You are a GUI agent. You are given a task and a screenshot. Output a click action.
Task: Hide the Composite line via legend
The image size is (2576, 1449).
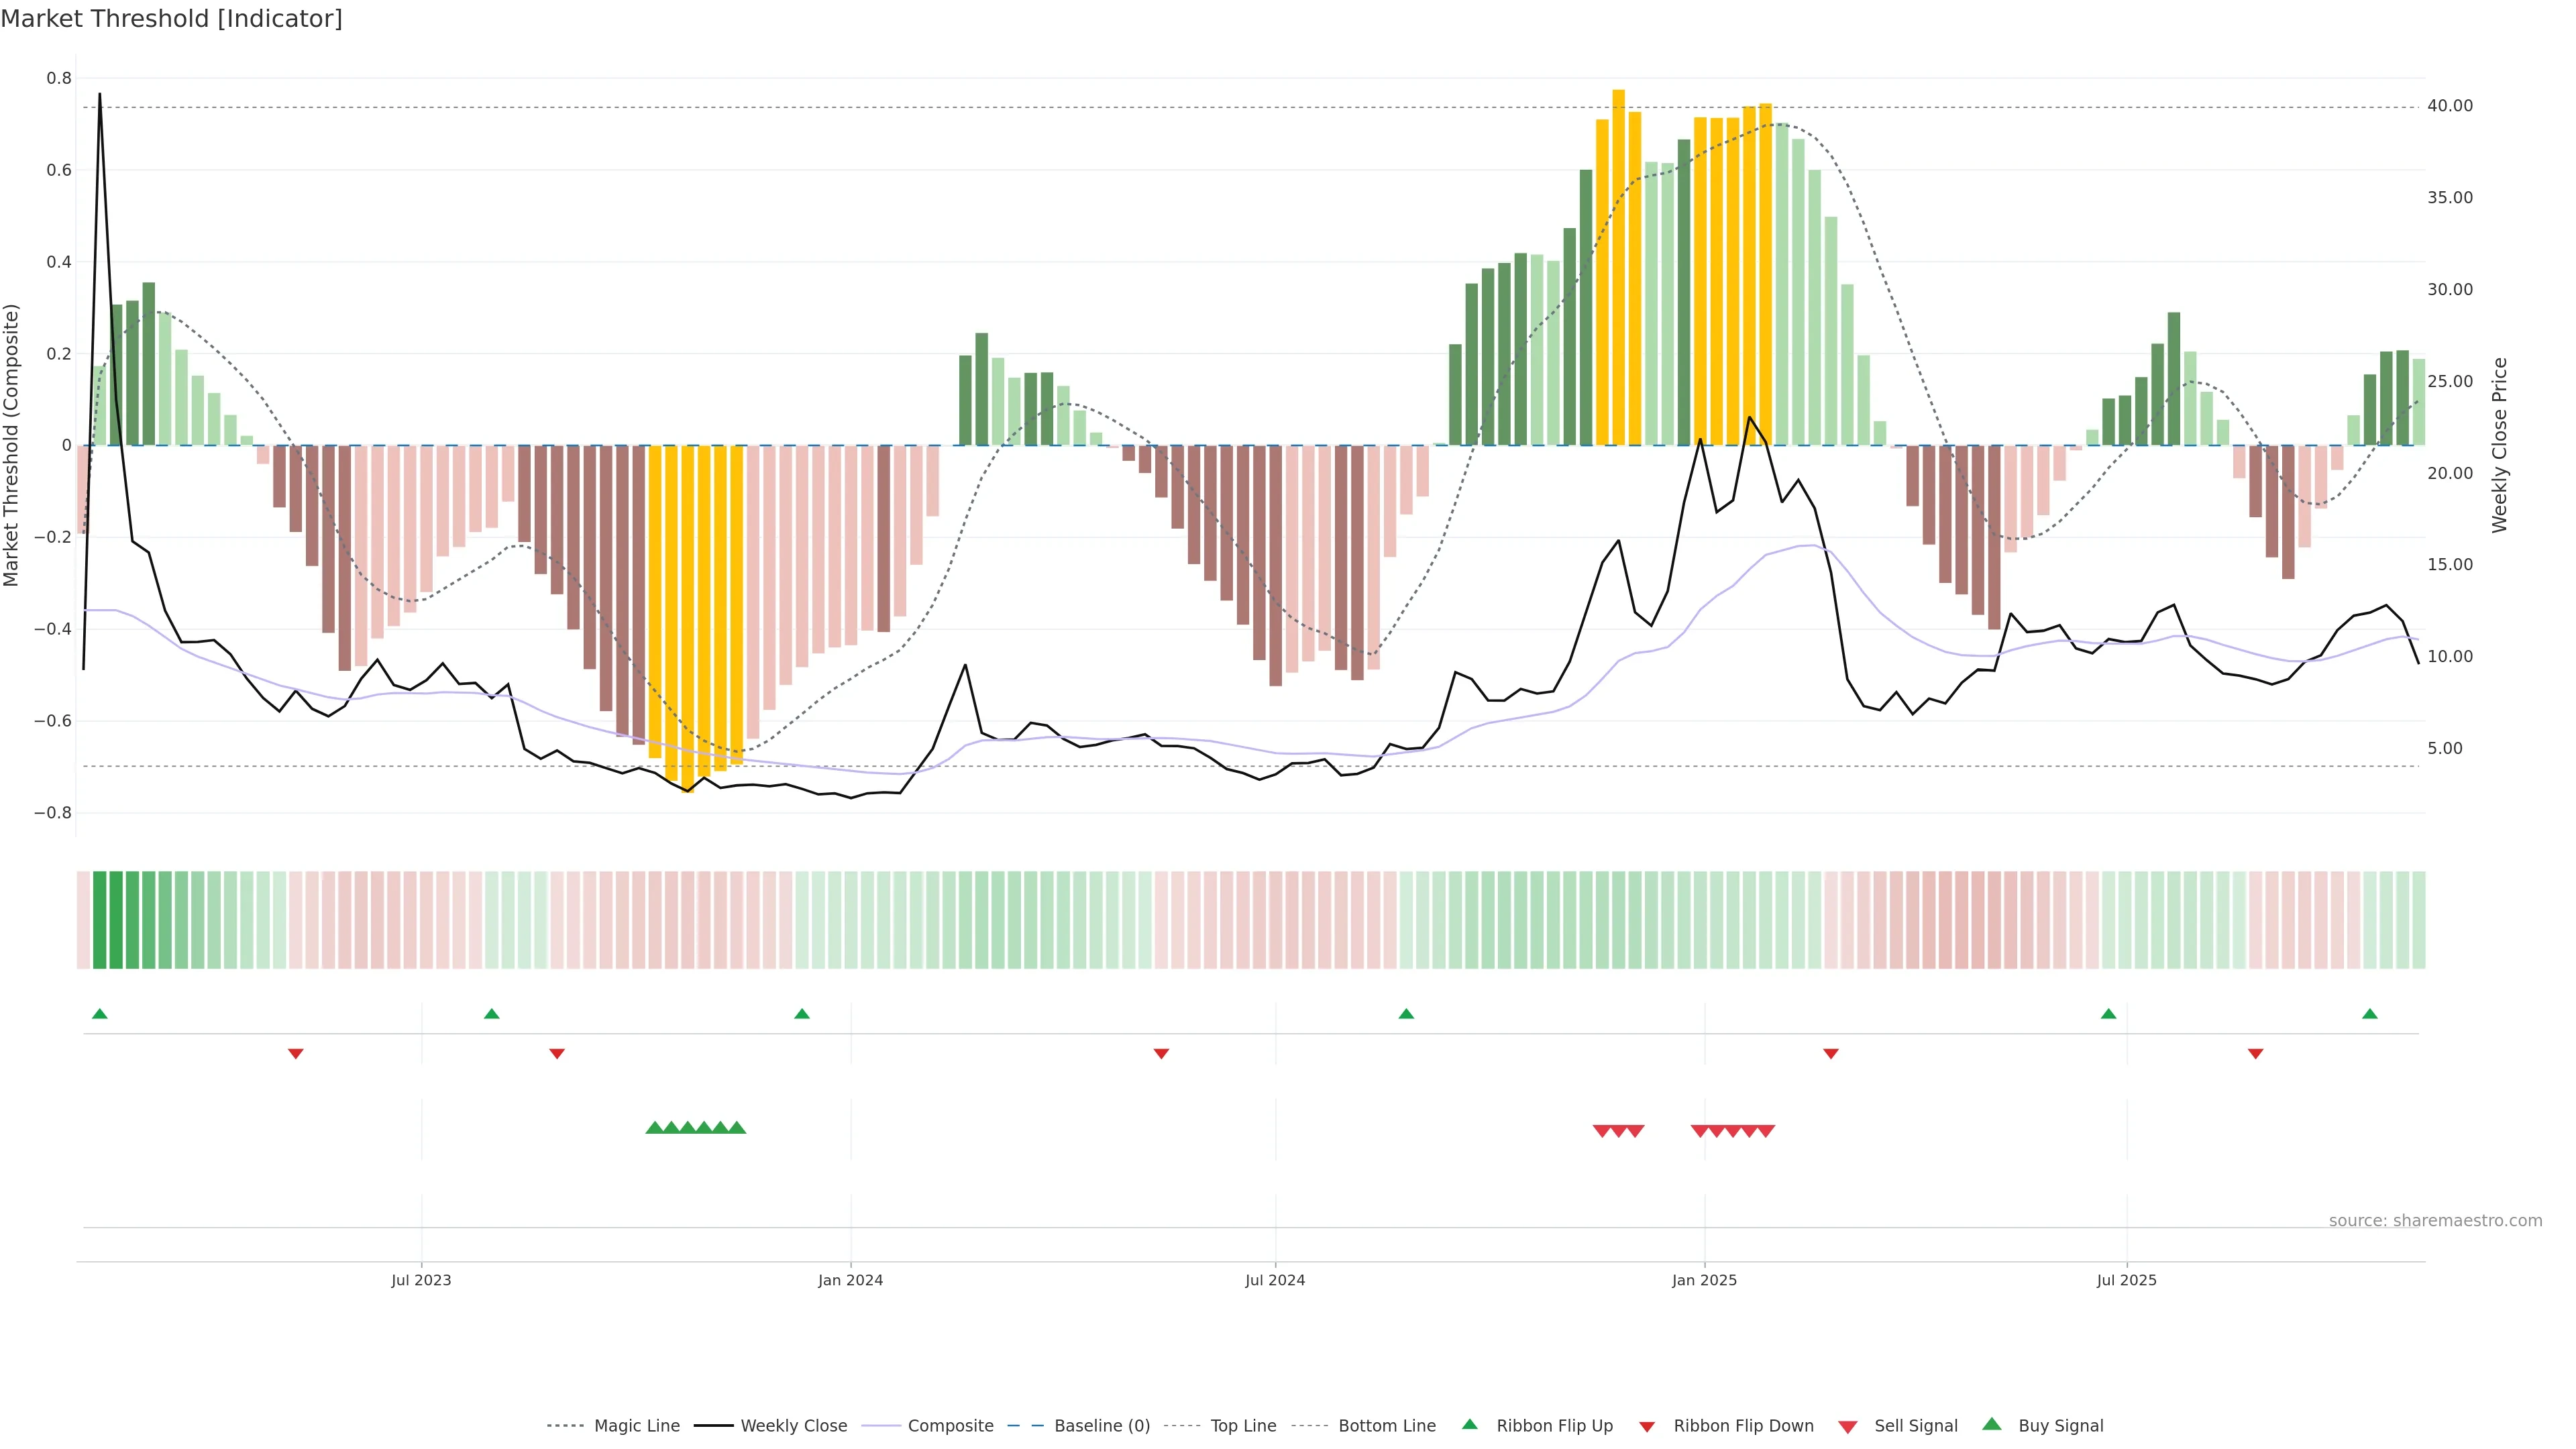(x=950, y=1426)
